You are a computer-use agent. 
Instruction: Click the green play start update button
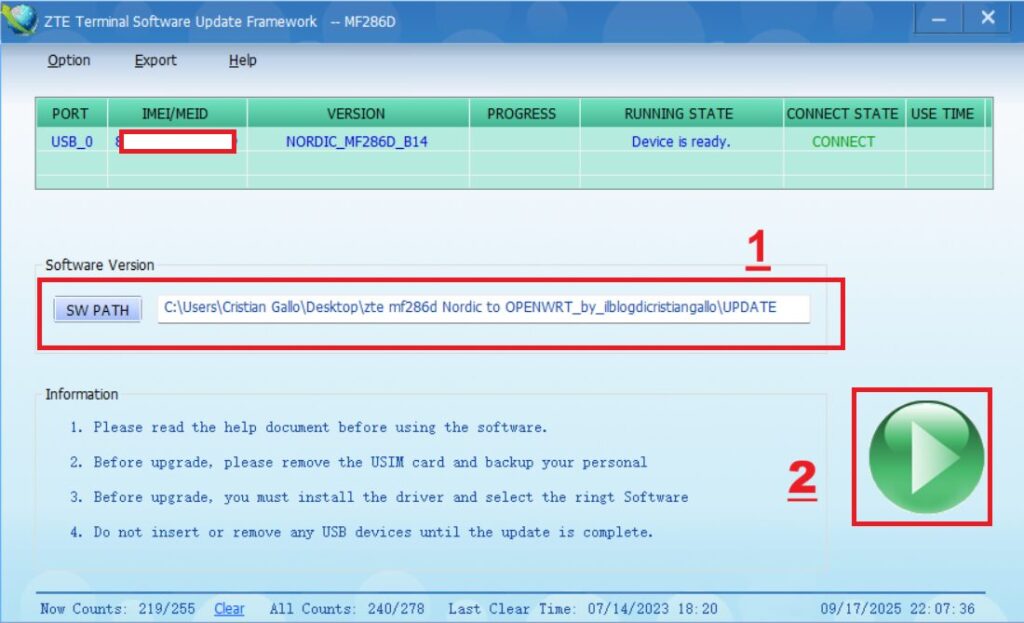[926, 457]
